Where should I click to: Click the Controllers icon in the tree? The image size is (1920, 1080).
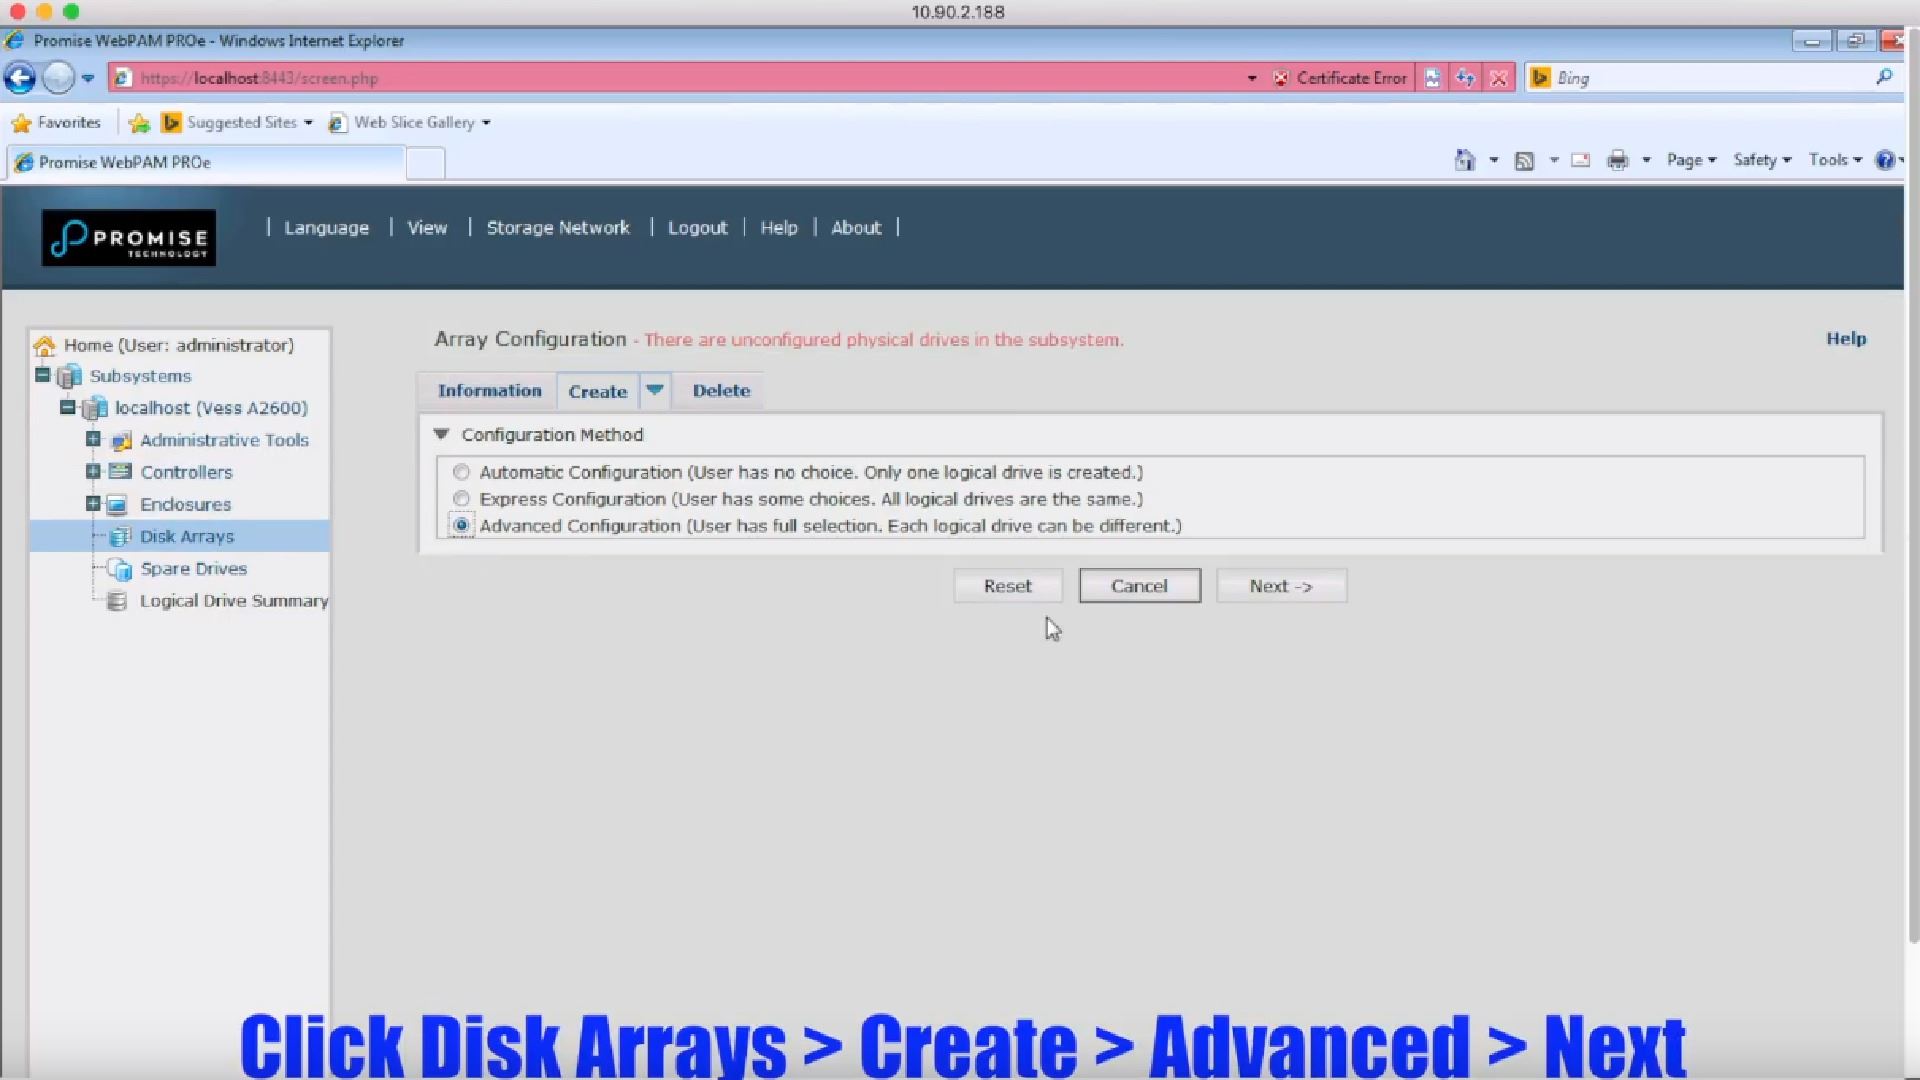click(x=120, y=472)
